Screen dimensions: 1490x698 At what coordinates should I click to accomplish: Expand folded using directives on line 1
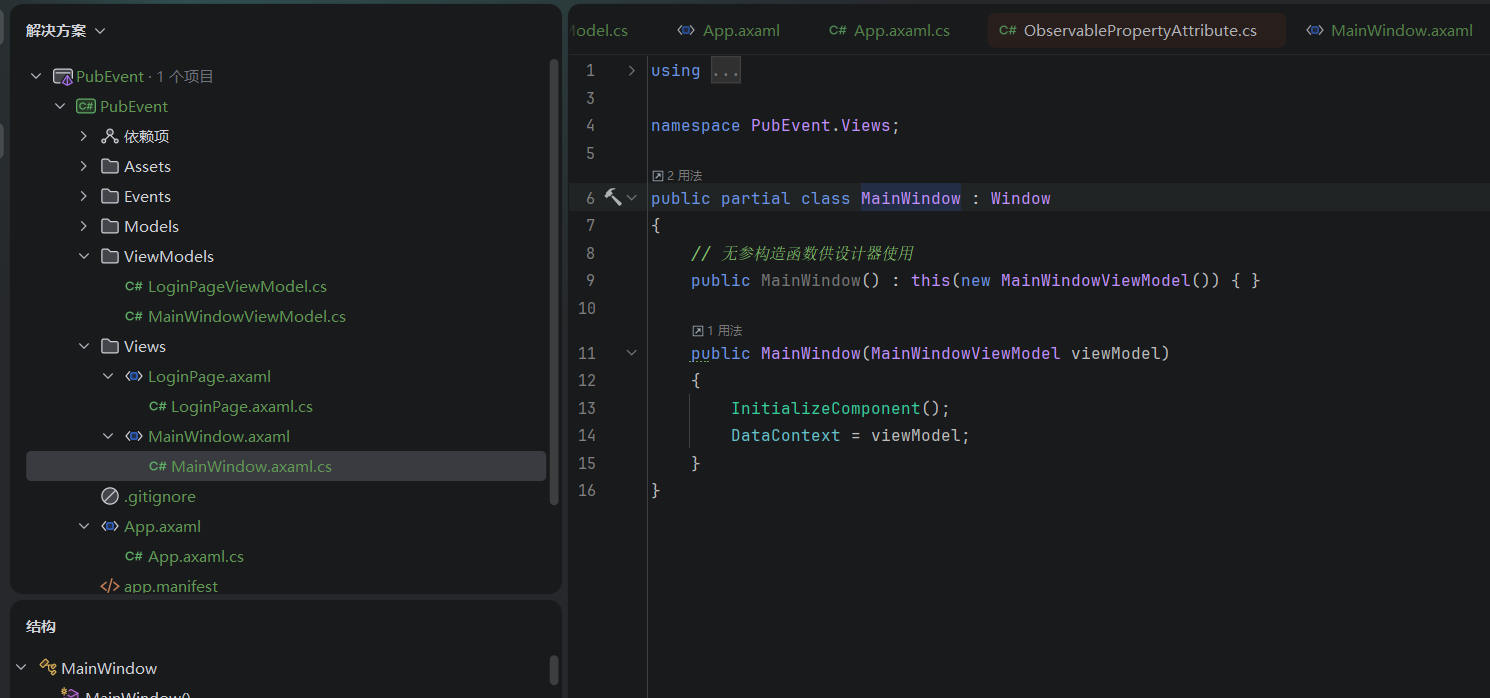(631, 70)
